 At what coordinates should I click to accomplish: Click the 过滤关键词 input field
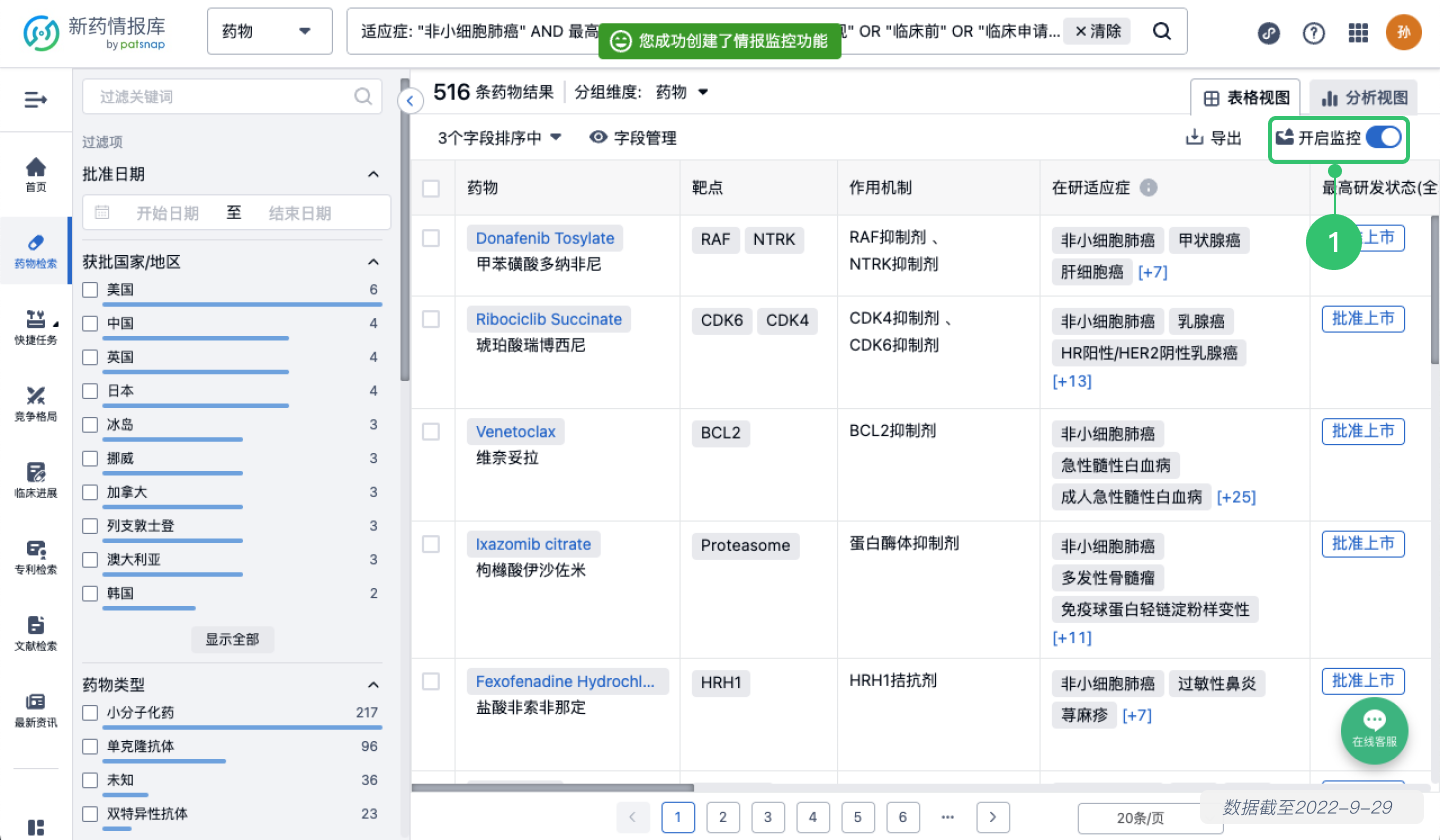[231, 97]
